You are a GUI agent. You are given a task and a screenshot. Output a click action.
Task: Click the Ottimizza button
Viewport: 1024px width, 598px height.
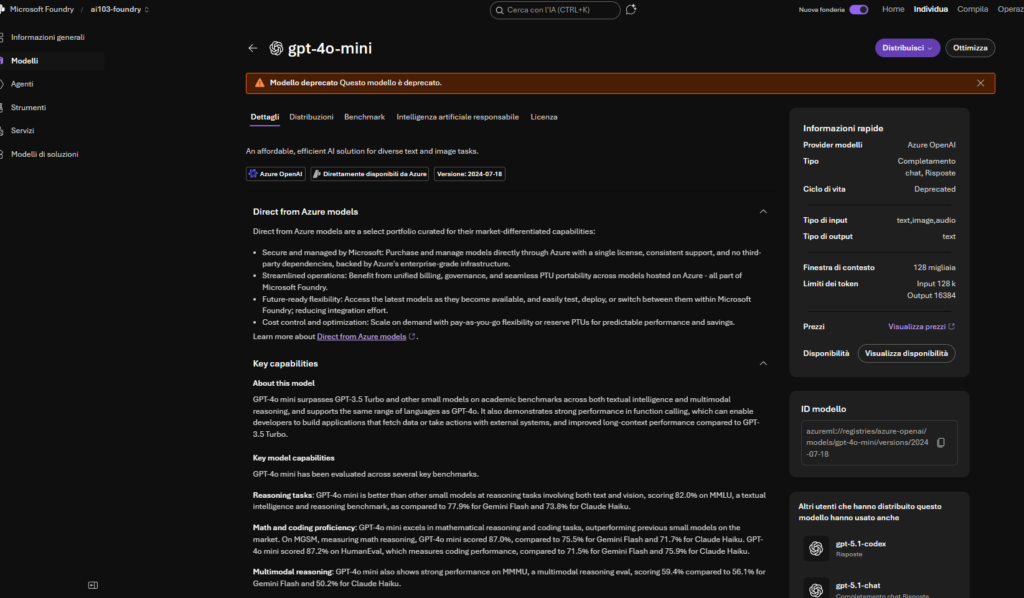[x=970, y=48]
